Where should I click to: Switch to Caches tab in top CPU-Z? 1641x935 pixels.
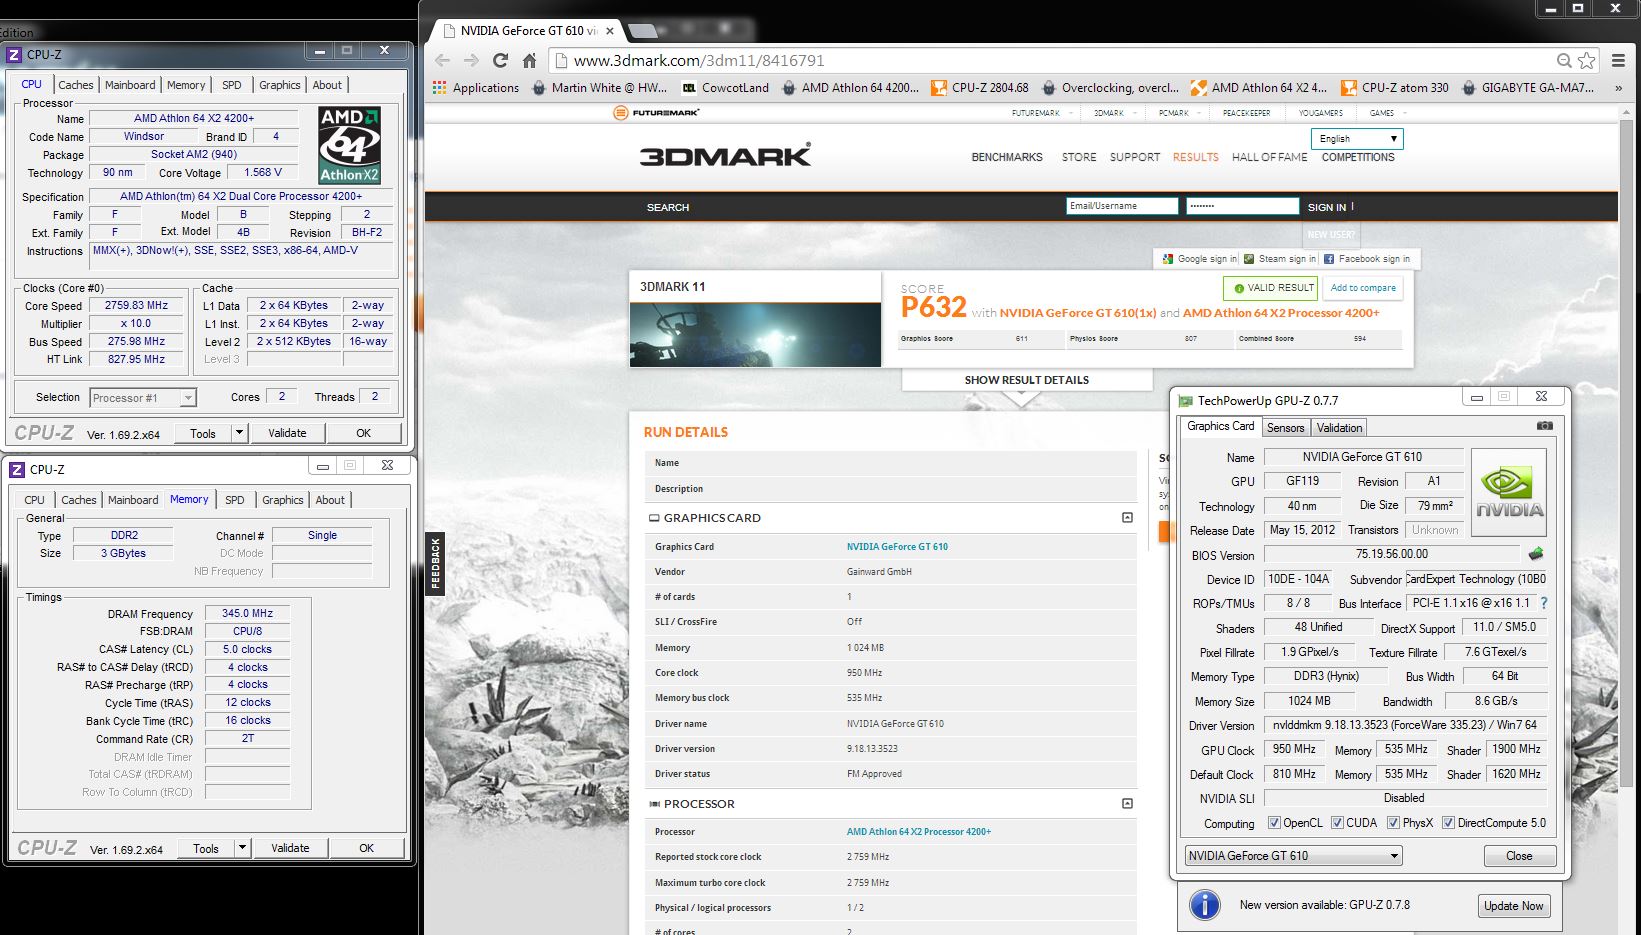[x=76, y=85]
